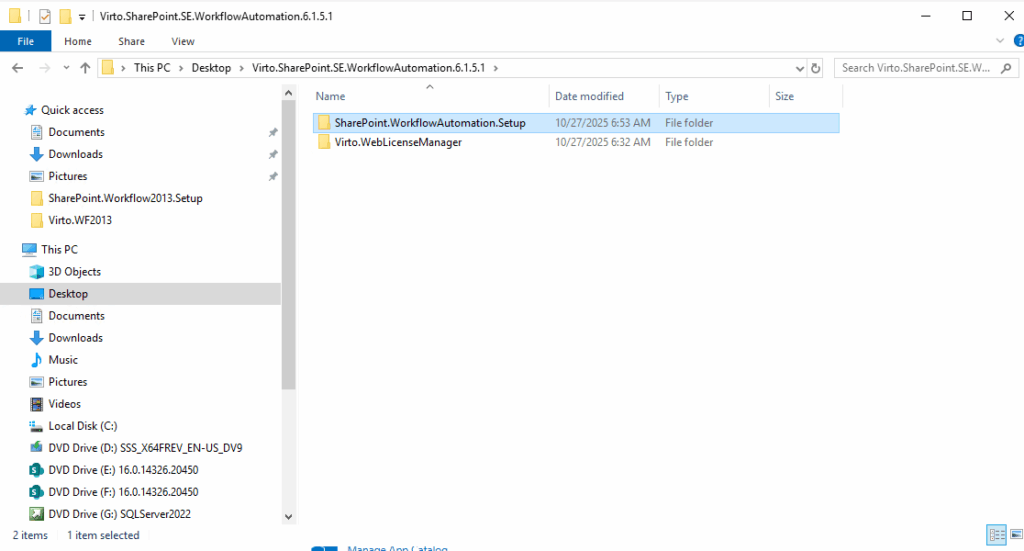Open DVD Drive (G:) SQLServer2022
This screenshot has width=1024, height=551.
tap(120, 514)
